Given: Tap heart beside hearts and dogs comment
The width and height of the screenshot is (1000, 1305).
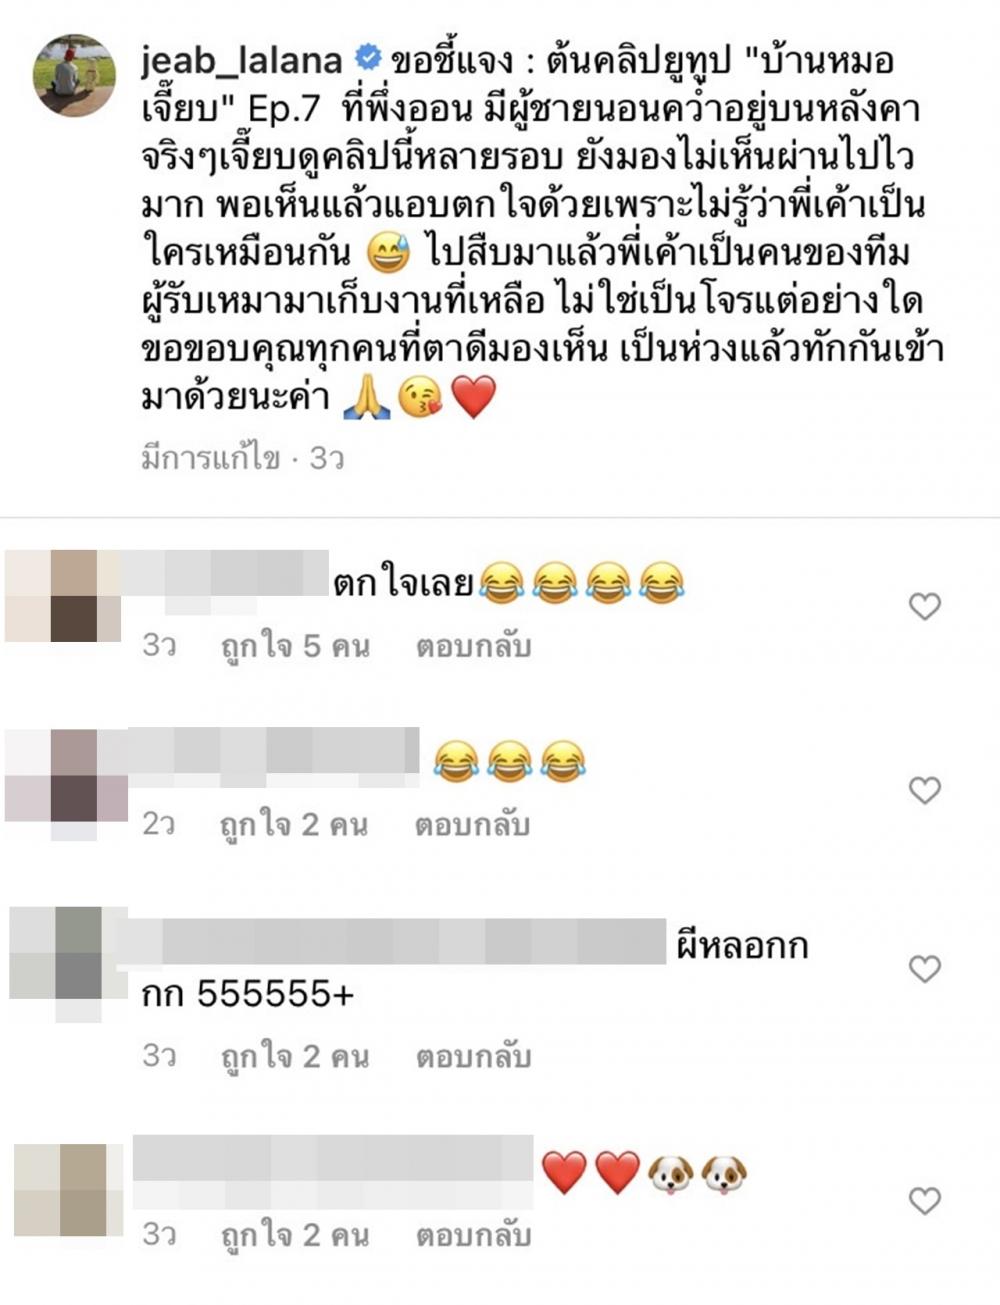Looking at the screenshot, I should pyautogui.click(x=925, y=1200).
